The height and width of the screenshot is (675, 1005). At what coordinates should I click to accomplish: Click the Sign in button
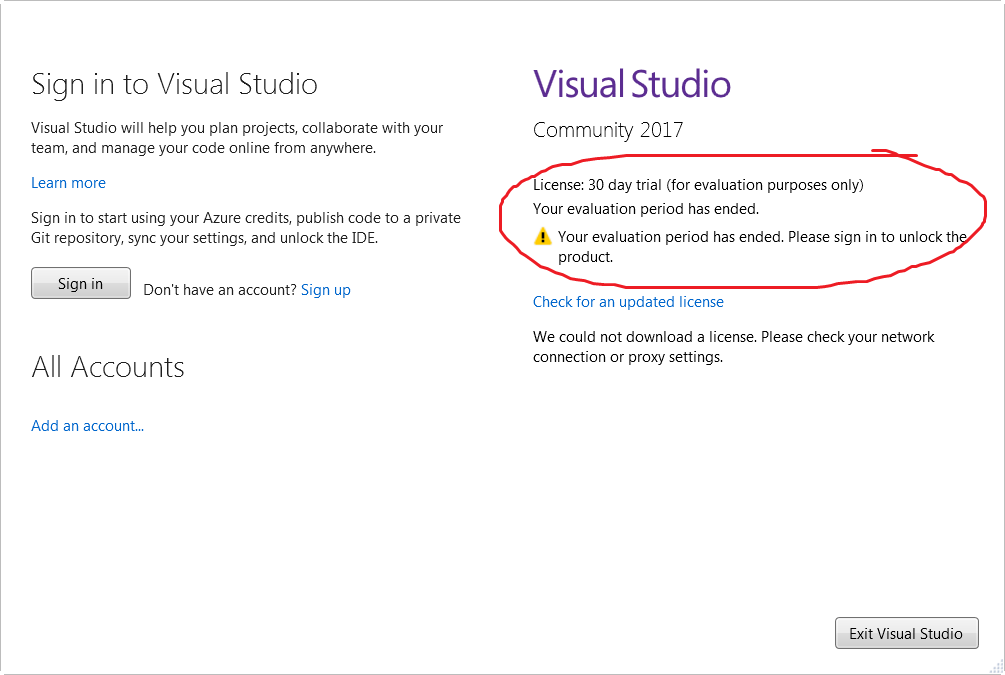click(x=80, y=283)
